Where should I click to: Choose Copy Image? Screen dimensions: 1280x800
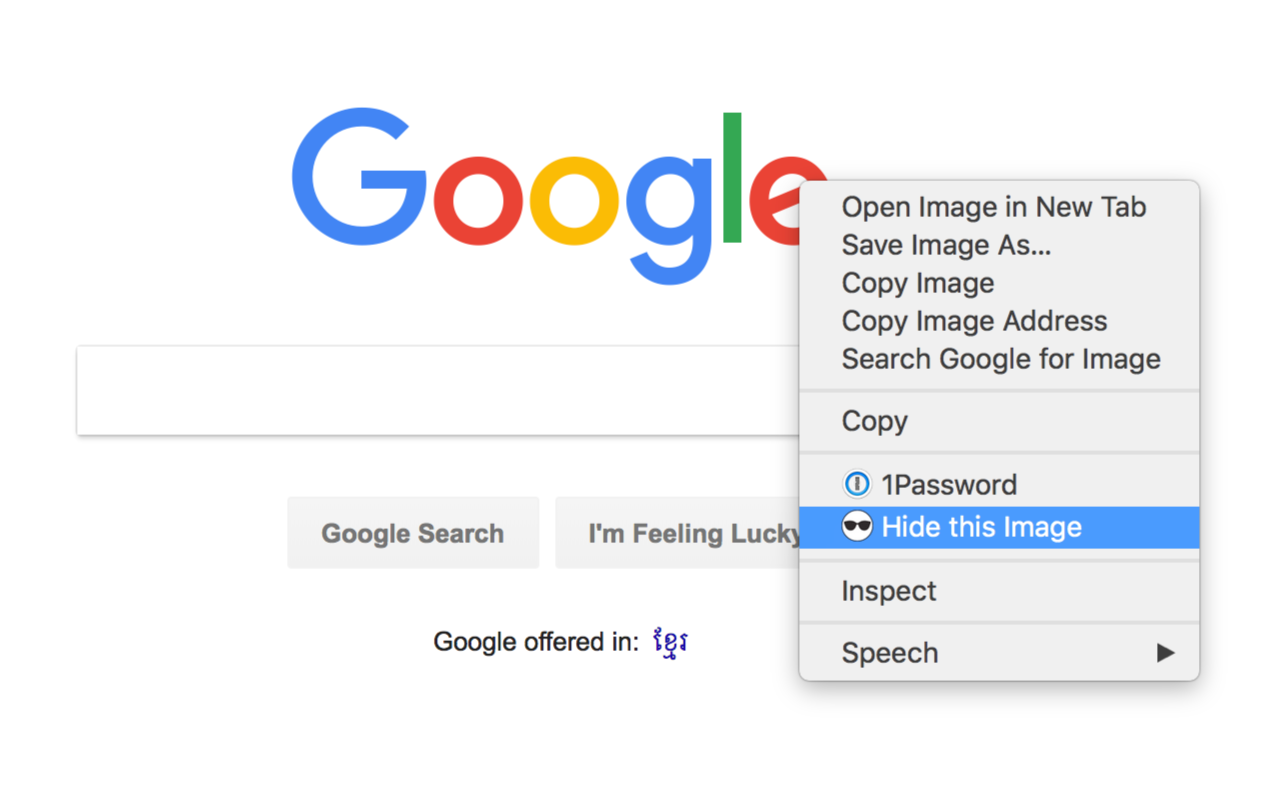(x=917, y=283)
